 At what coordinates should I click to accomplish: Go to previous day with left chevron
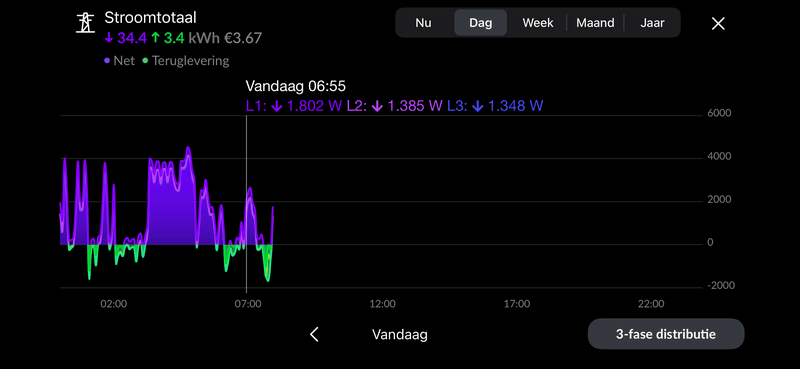tap(314, 334)
